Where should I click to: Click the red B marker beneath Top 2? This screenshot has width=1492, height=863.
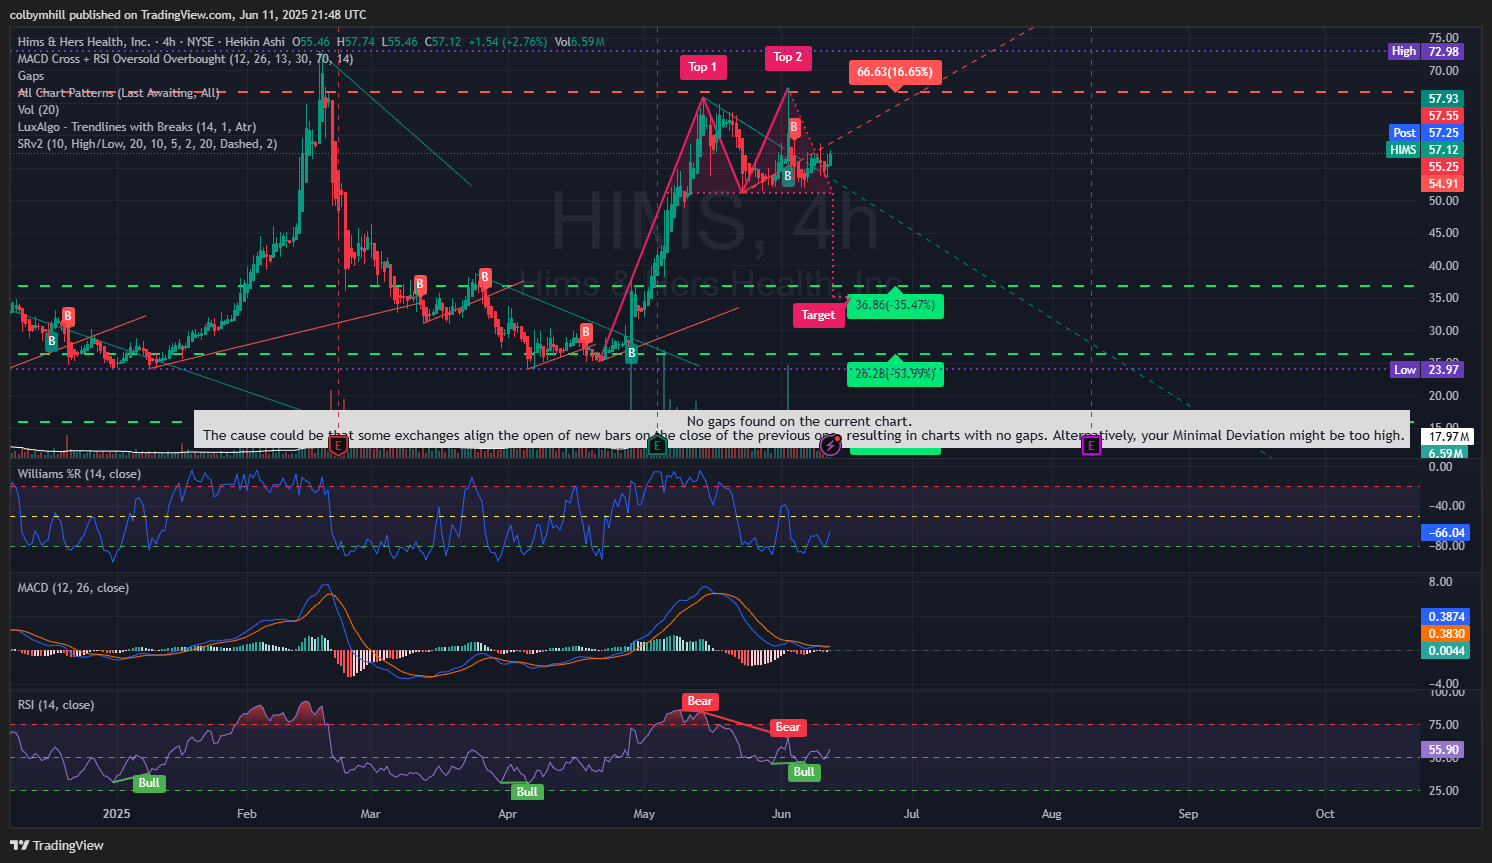coord(794,127)
